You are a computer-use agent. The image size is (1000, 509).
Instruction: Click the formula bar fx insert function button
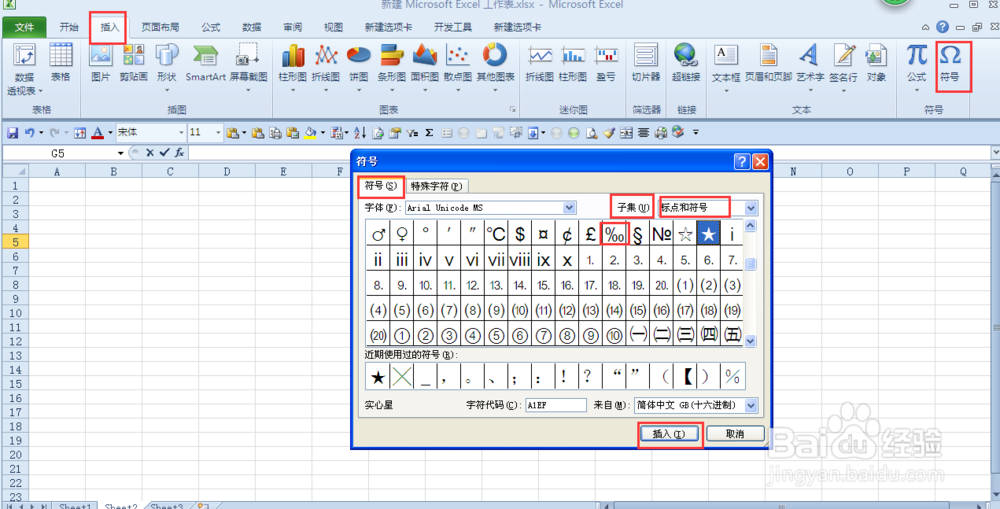180,153
